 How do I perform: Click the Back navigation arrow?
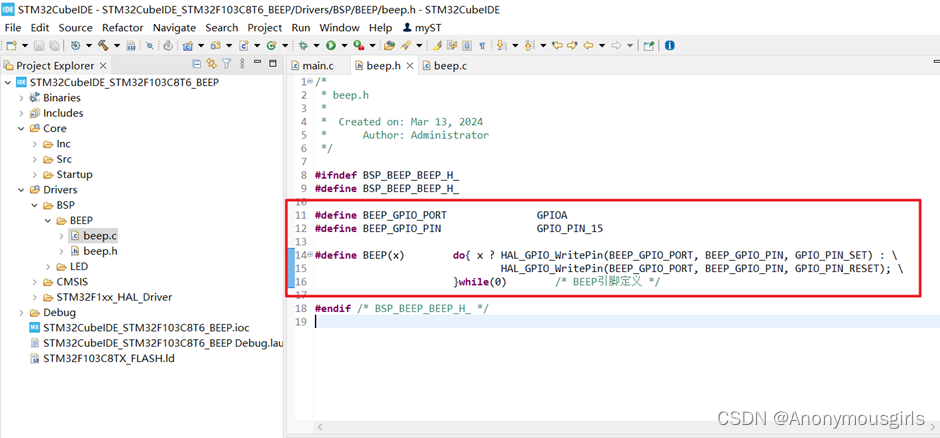[x=588, y=46]
